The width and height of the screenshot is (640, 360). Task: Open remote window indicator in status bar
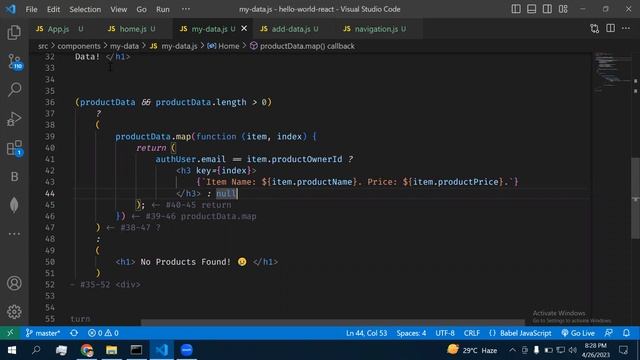10,333
